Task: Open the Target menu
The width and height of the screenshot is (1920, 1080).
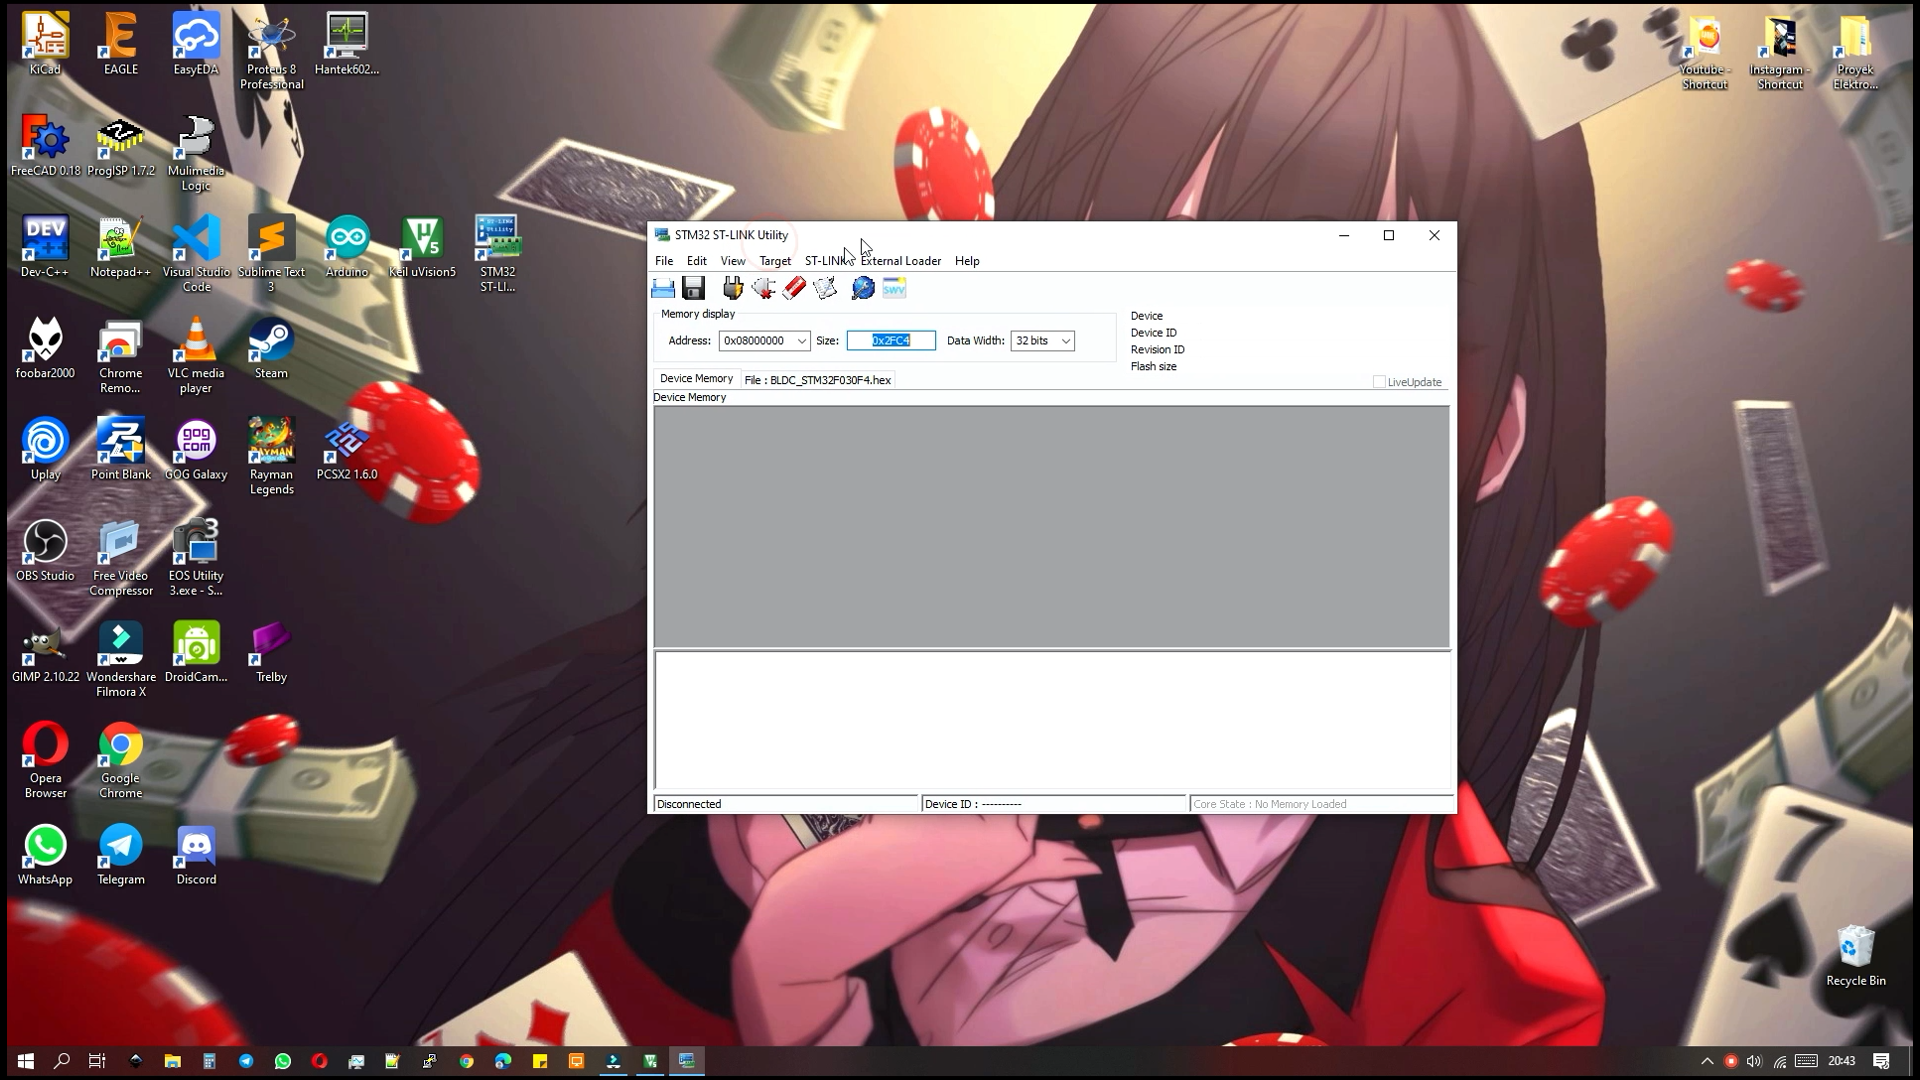Action: (775, 261)
